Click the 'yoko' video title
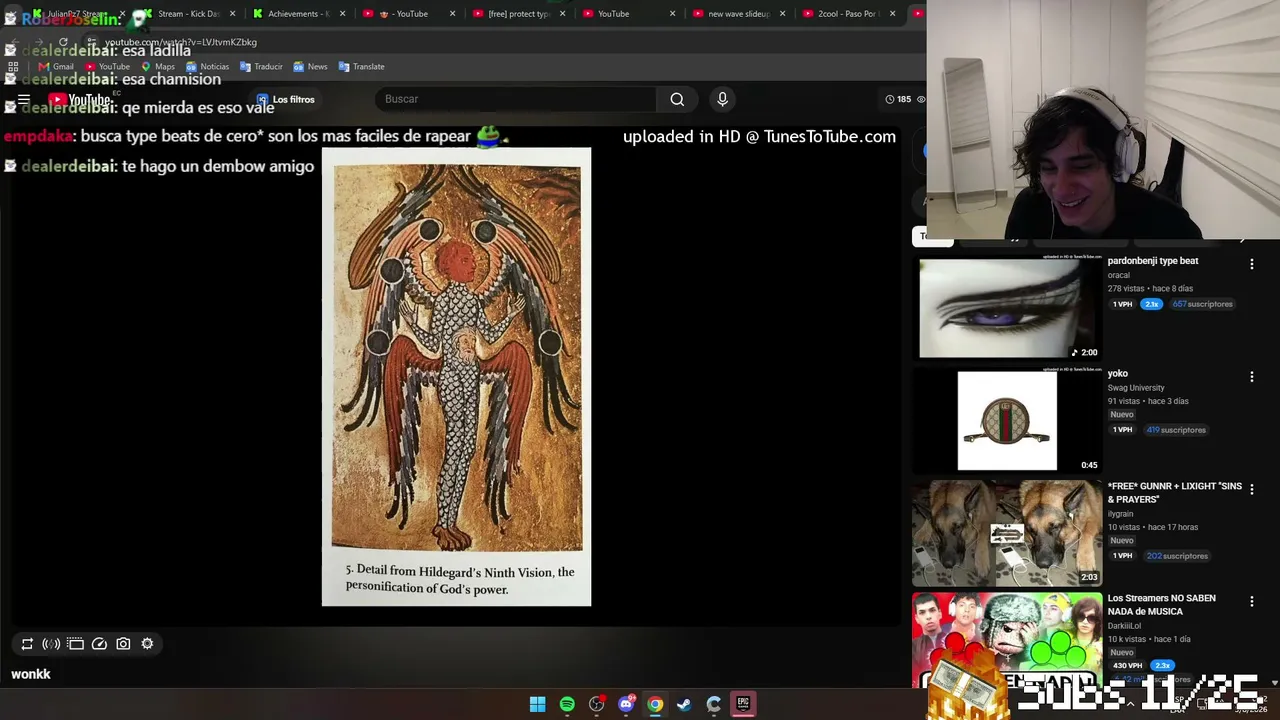This screenshot has height=720, width=1280. pos(1118,374)
